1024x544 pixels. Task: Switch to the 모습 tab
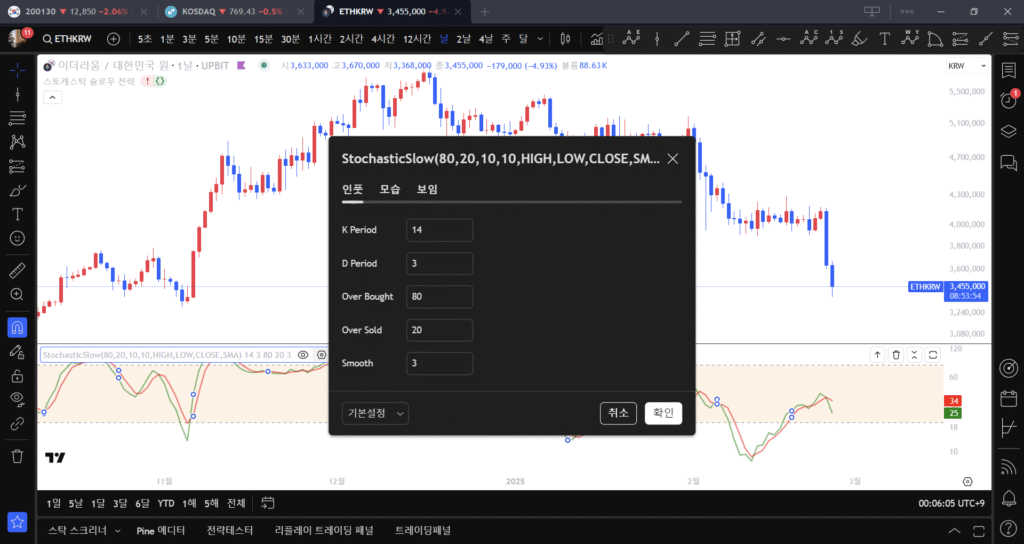[390, 189]
